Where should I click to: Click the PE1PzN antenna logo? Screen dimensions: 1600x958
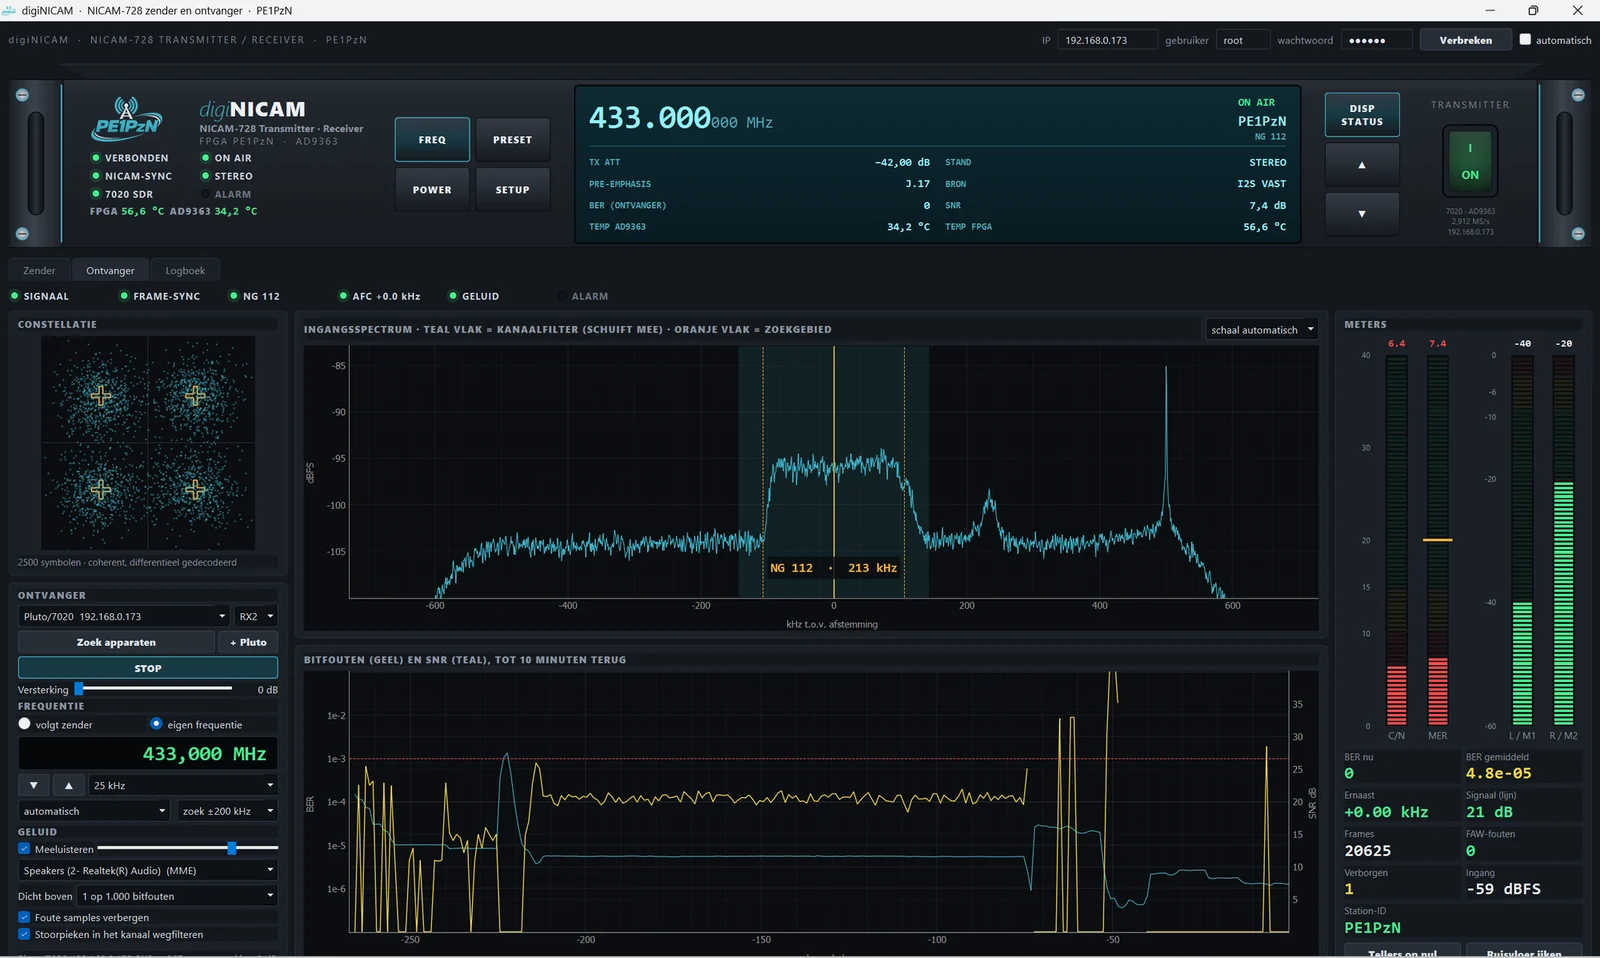(127, 119)
